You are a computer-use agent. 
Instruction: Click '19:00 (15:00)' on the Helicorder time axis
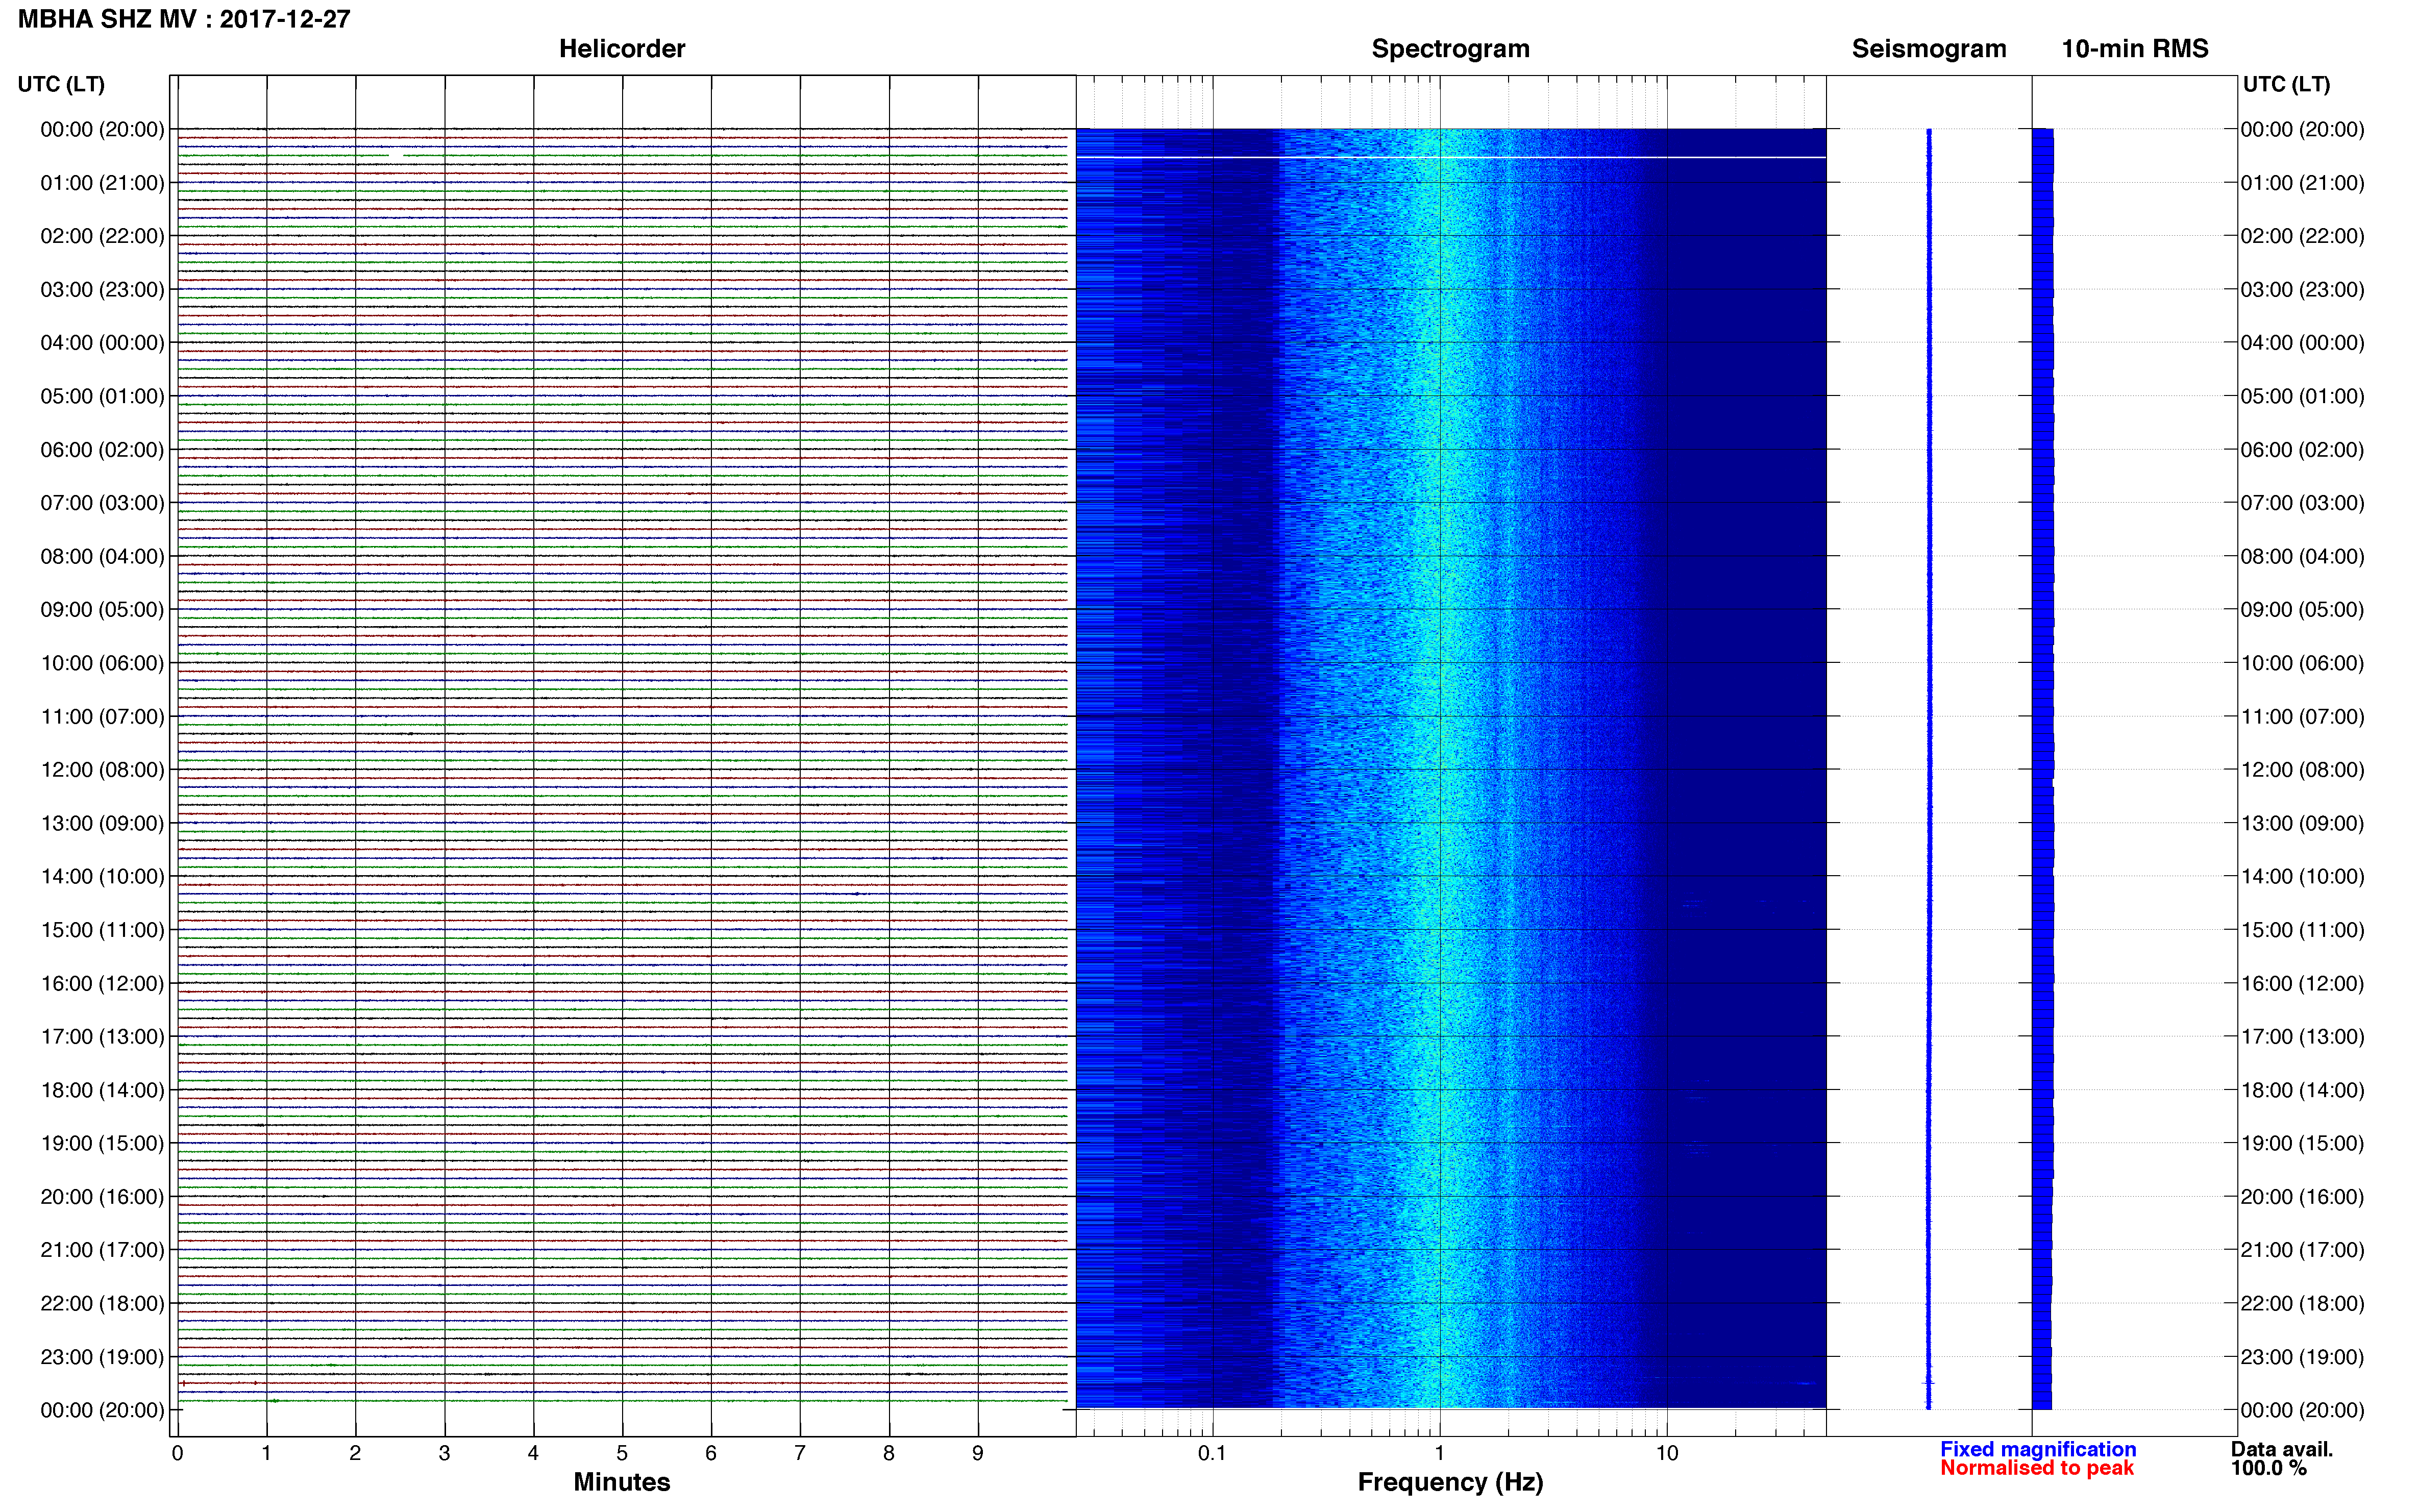point(102,1143)
